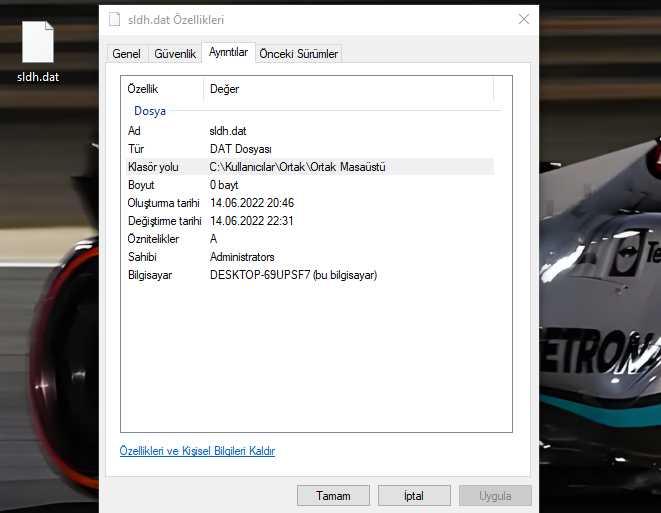Click the Oluşturma tarihi value 20:46
This screenshot has height=513, width=661.
click(x=252, y=203)
